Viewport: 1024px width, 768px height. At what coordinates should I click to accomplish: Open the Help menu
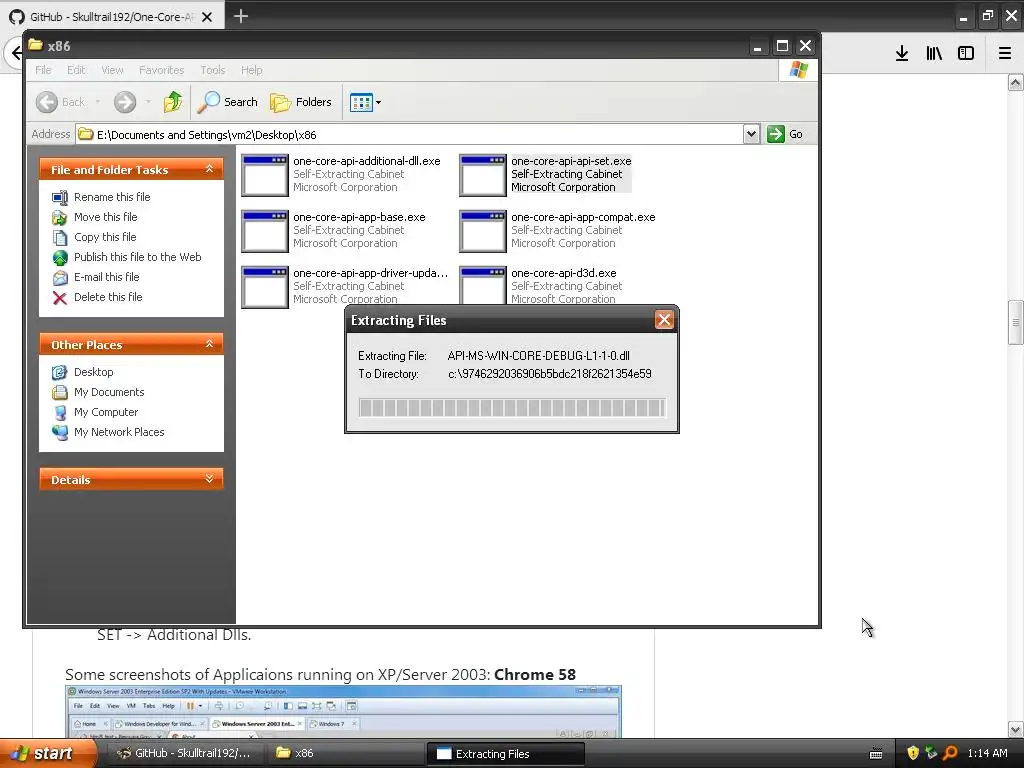pyautogui.click(x=251, y=70)
